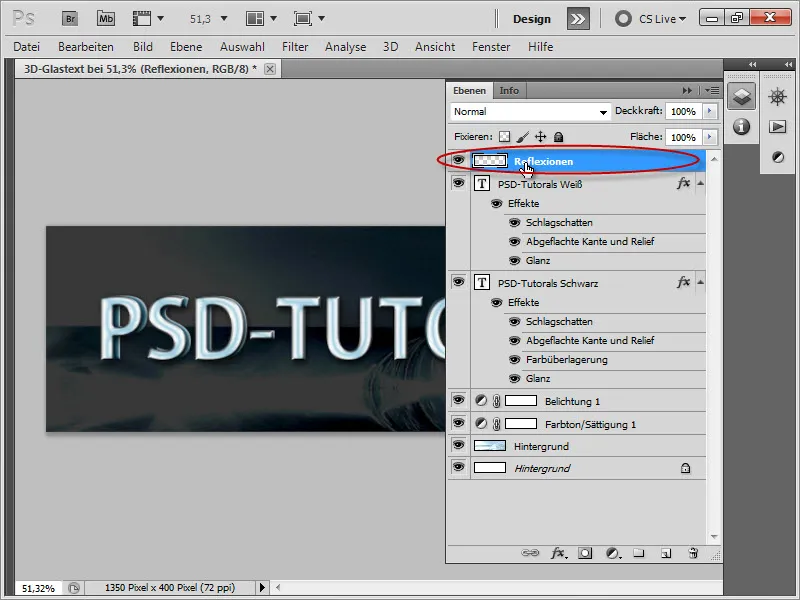Open the Layers panel dock icon
This screenshot has height=600, width=800.
click(x=741, y=96)
